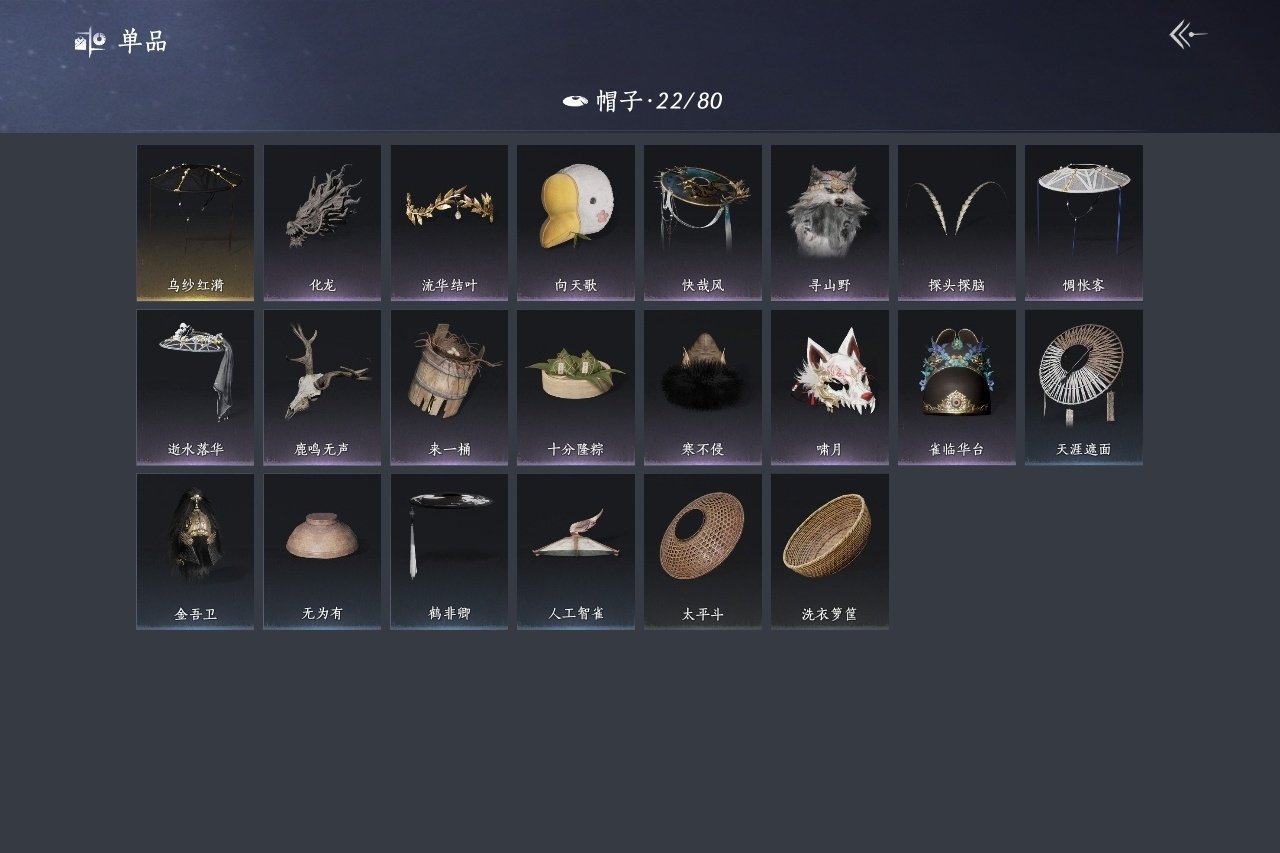
Task: Choose the 流华结叶 golden leaf crown
Action: [449, 222]
